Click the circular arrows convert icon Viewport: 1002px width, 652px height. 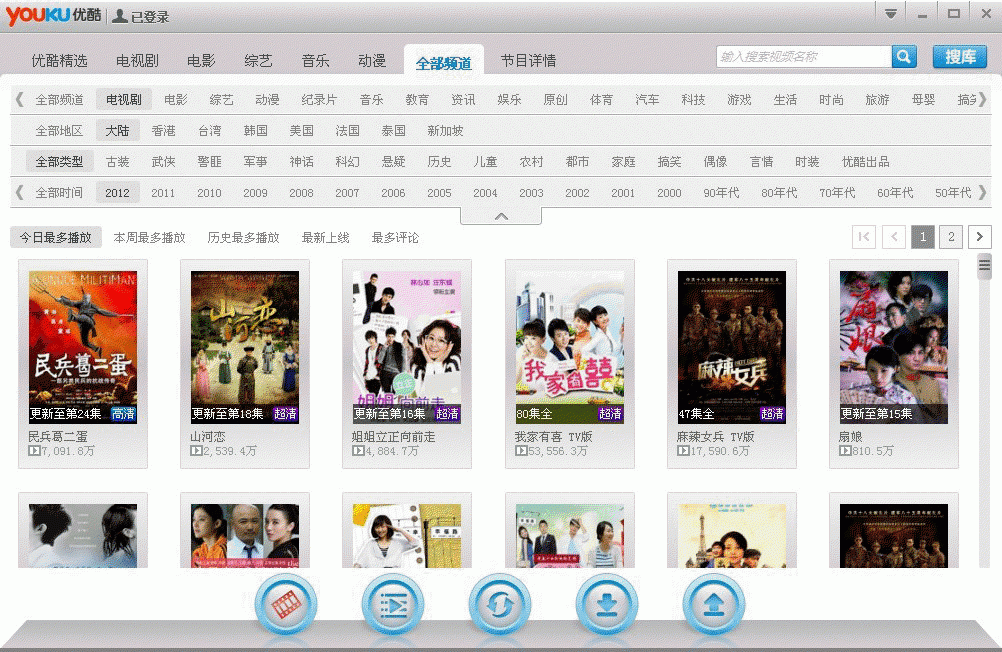tap(500, 605)
